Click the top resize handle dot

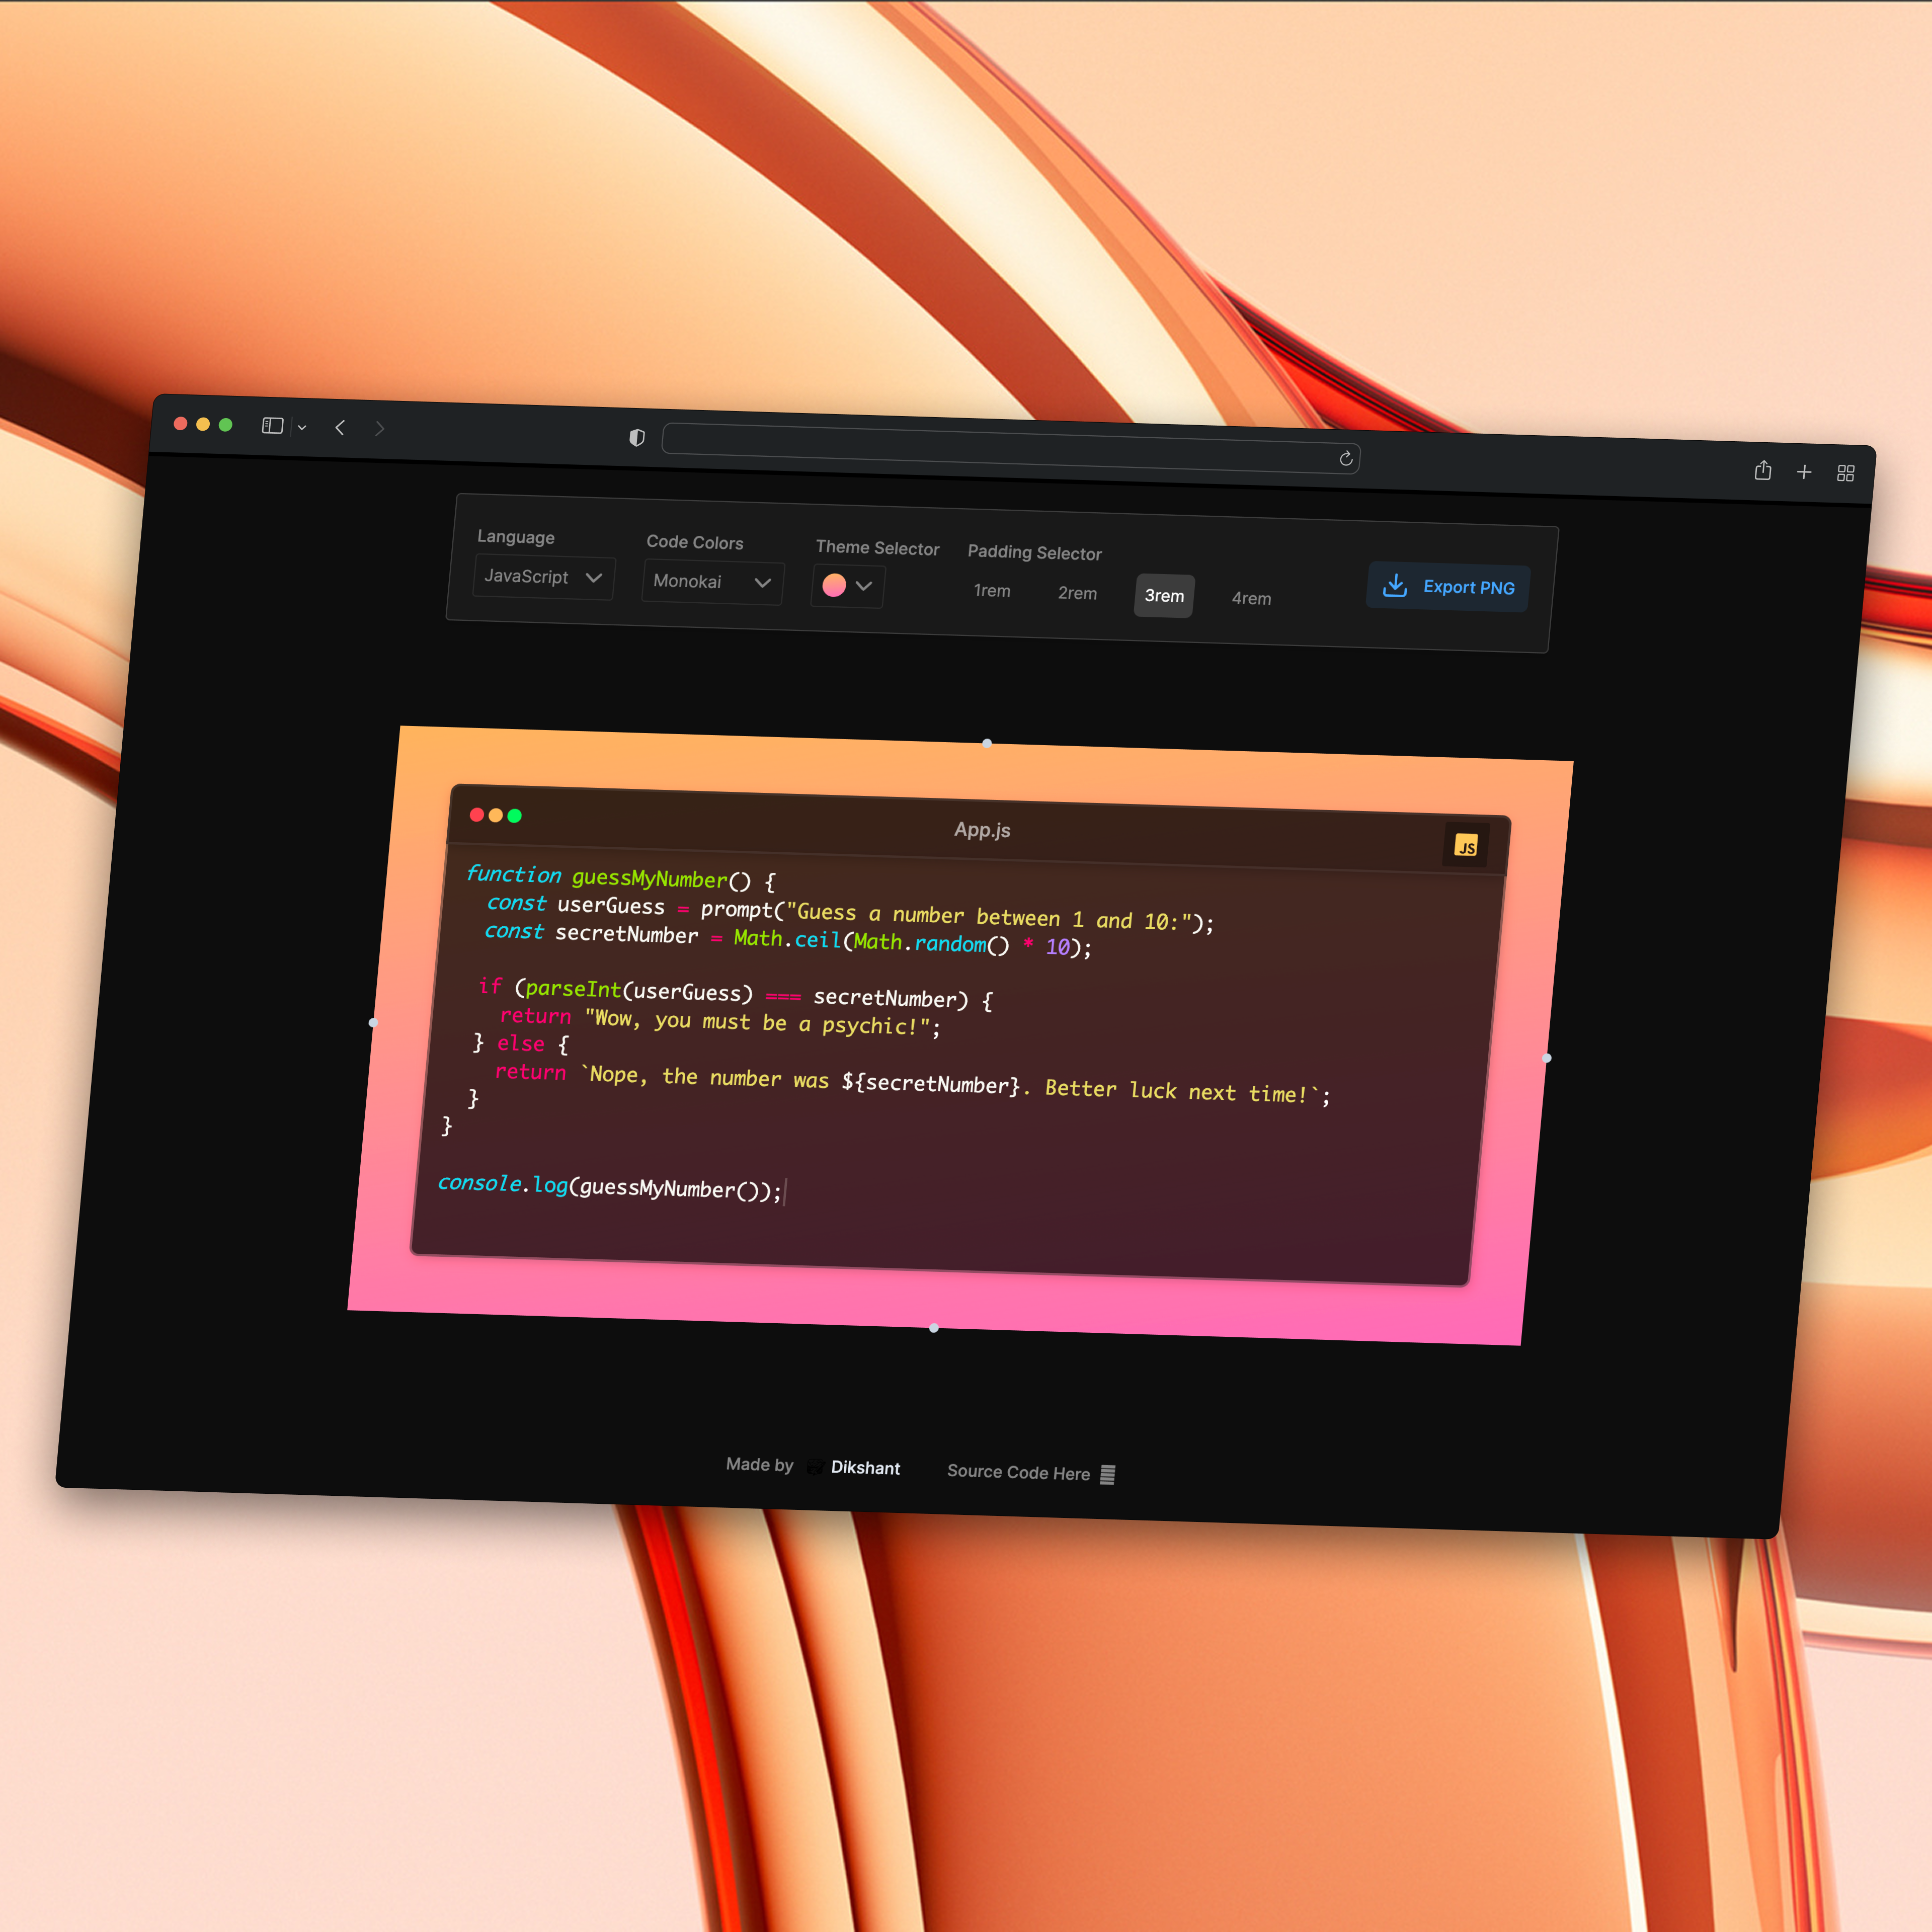(x=987, y=743)
